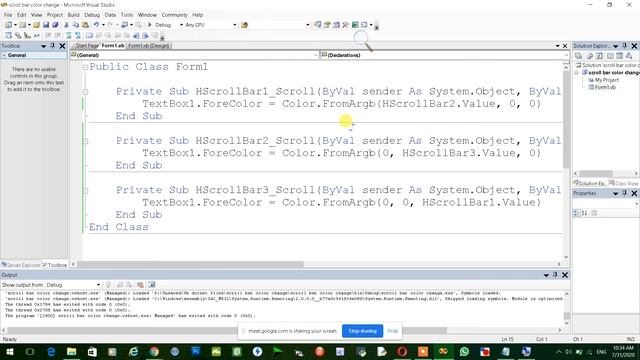Screen dimensions: 640x360
Task: Collapse the Public Class Form1 block
Action: [x=85, y=67]
